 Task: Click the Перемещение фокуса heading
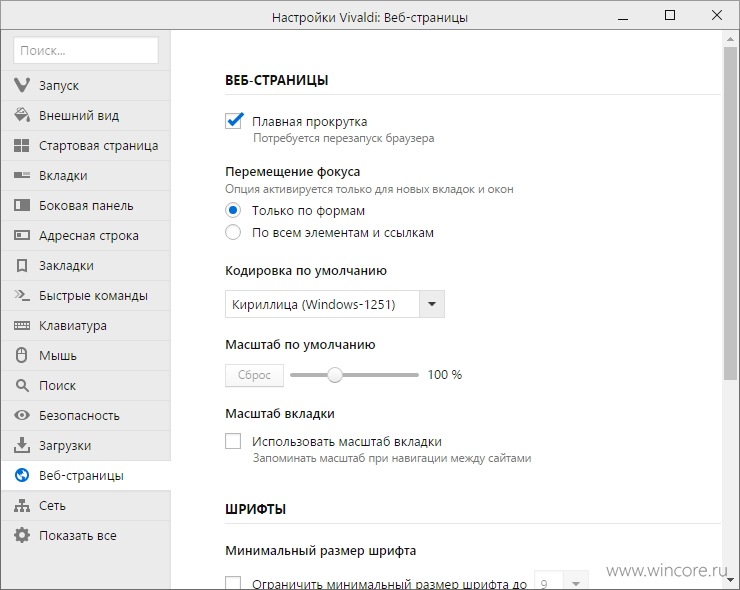click(293, 171)
